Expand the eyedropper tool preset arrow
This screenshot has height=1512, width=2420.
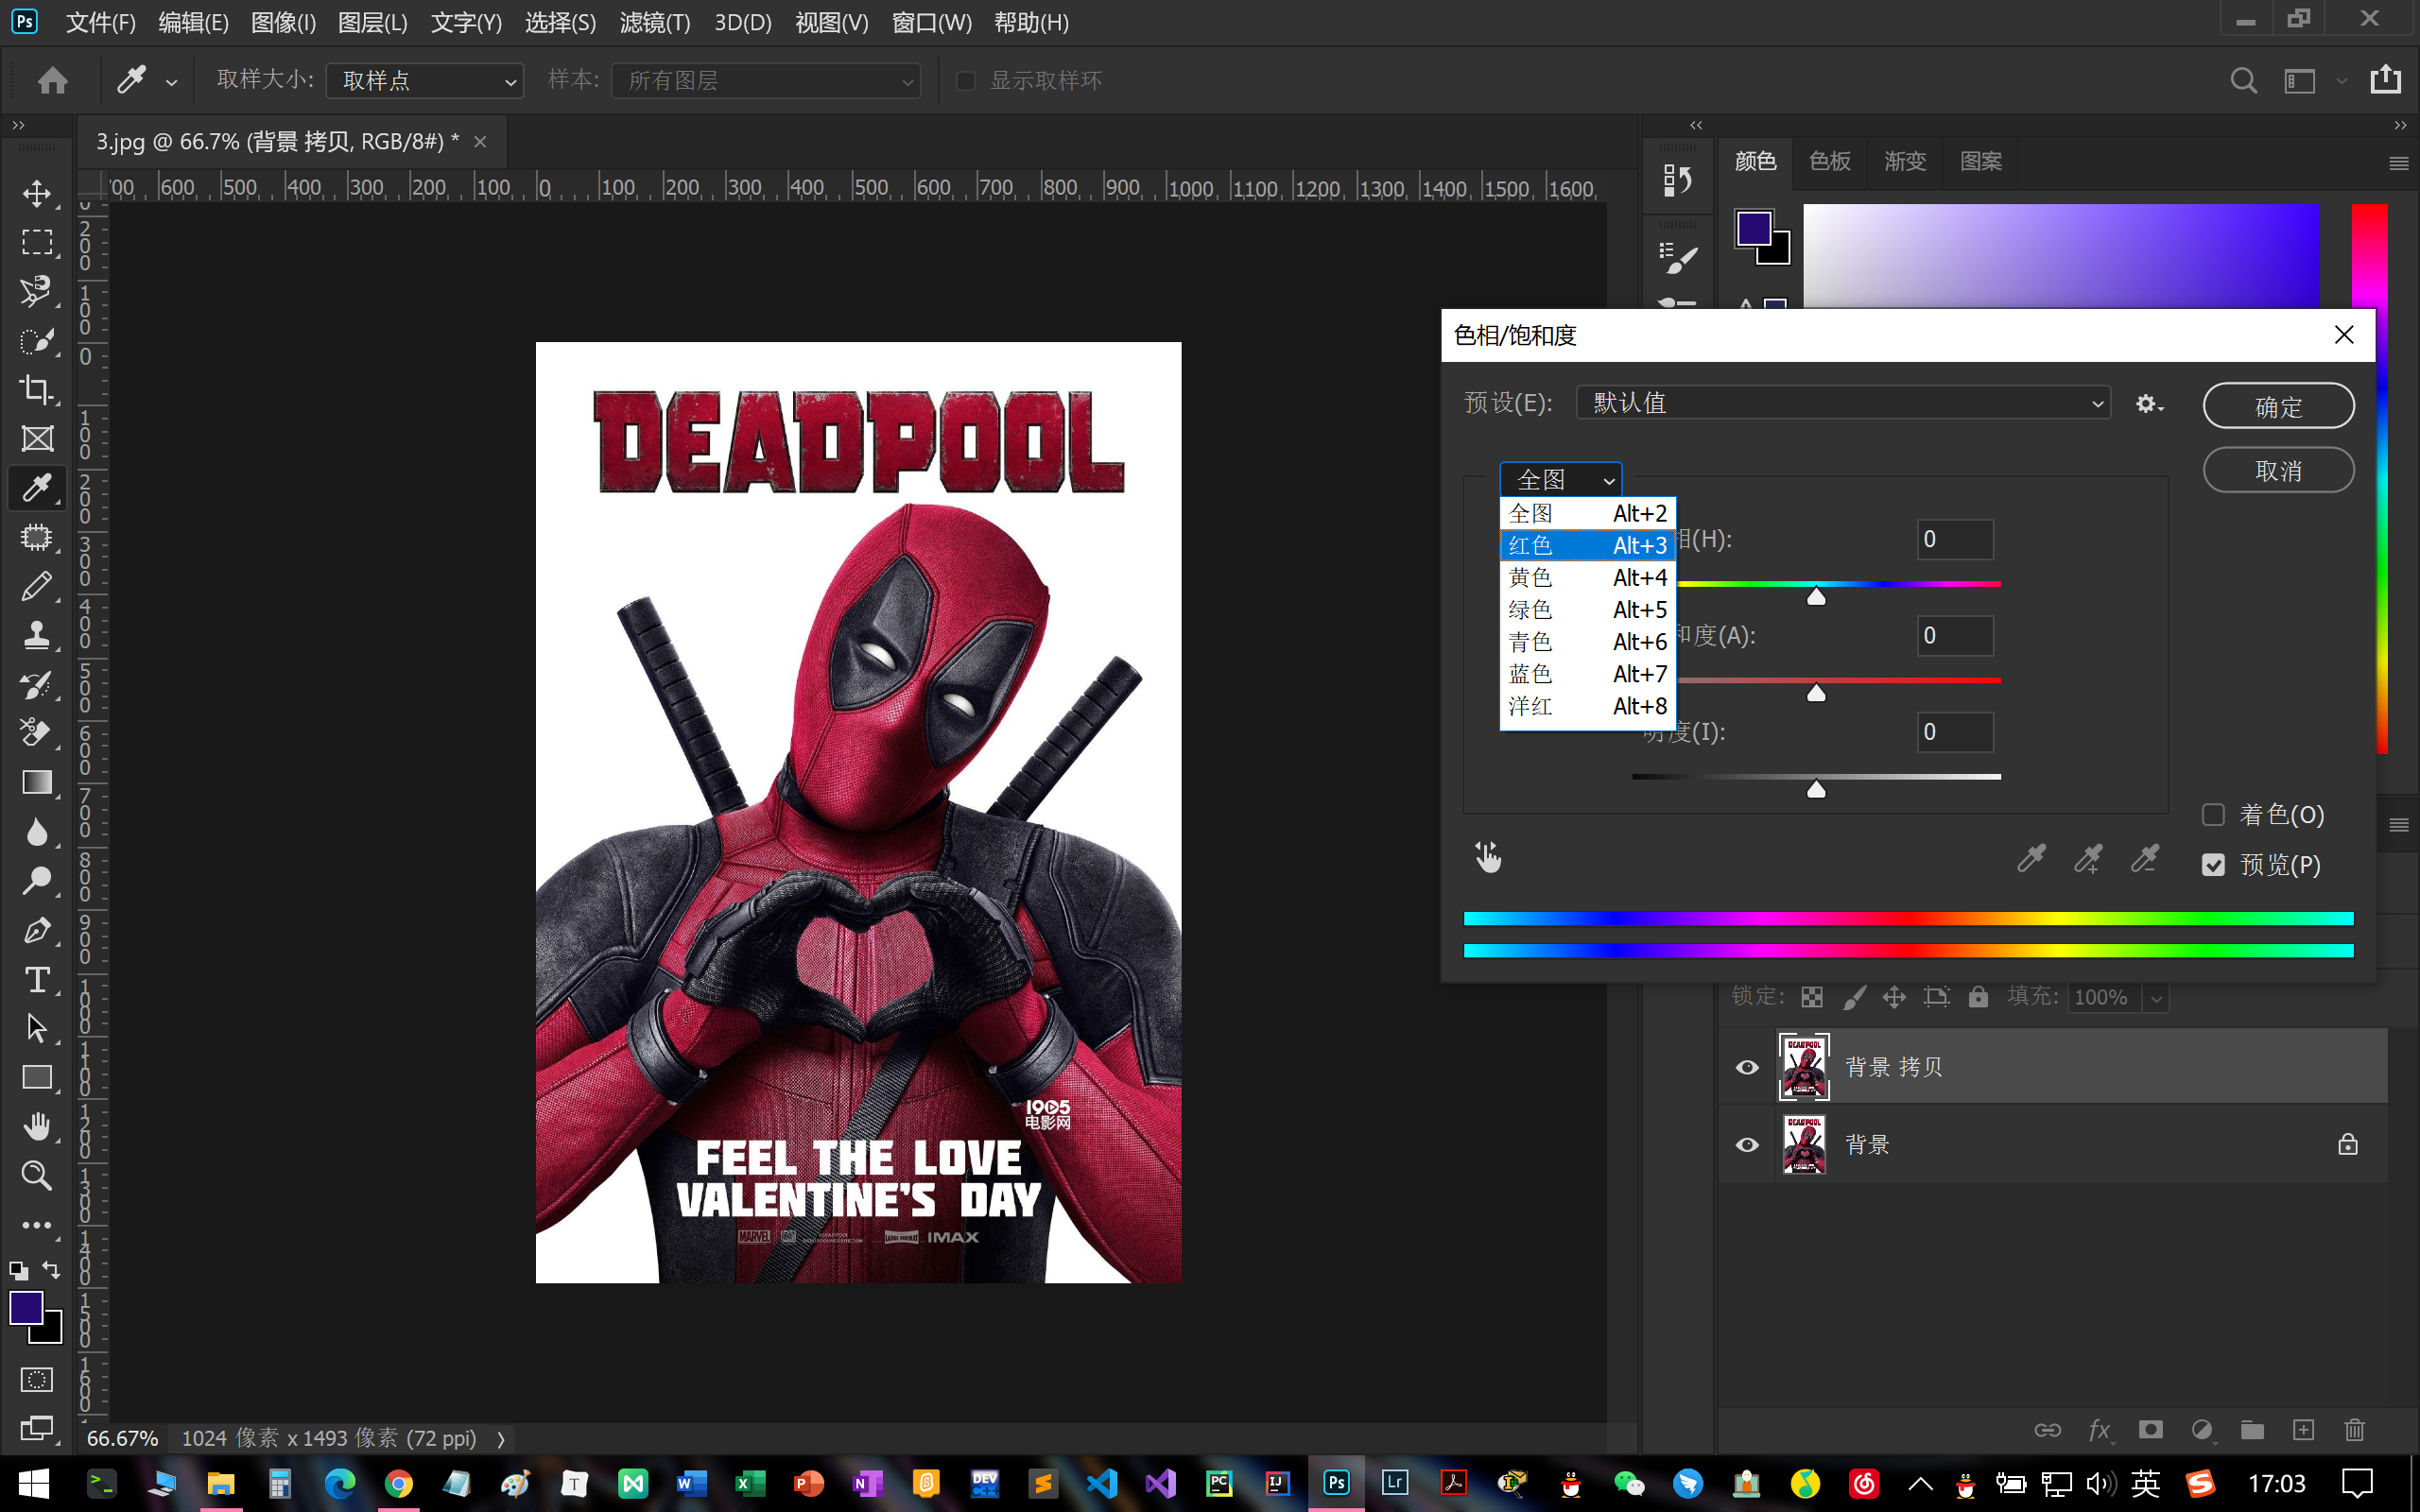coord(172,83)
